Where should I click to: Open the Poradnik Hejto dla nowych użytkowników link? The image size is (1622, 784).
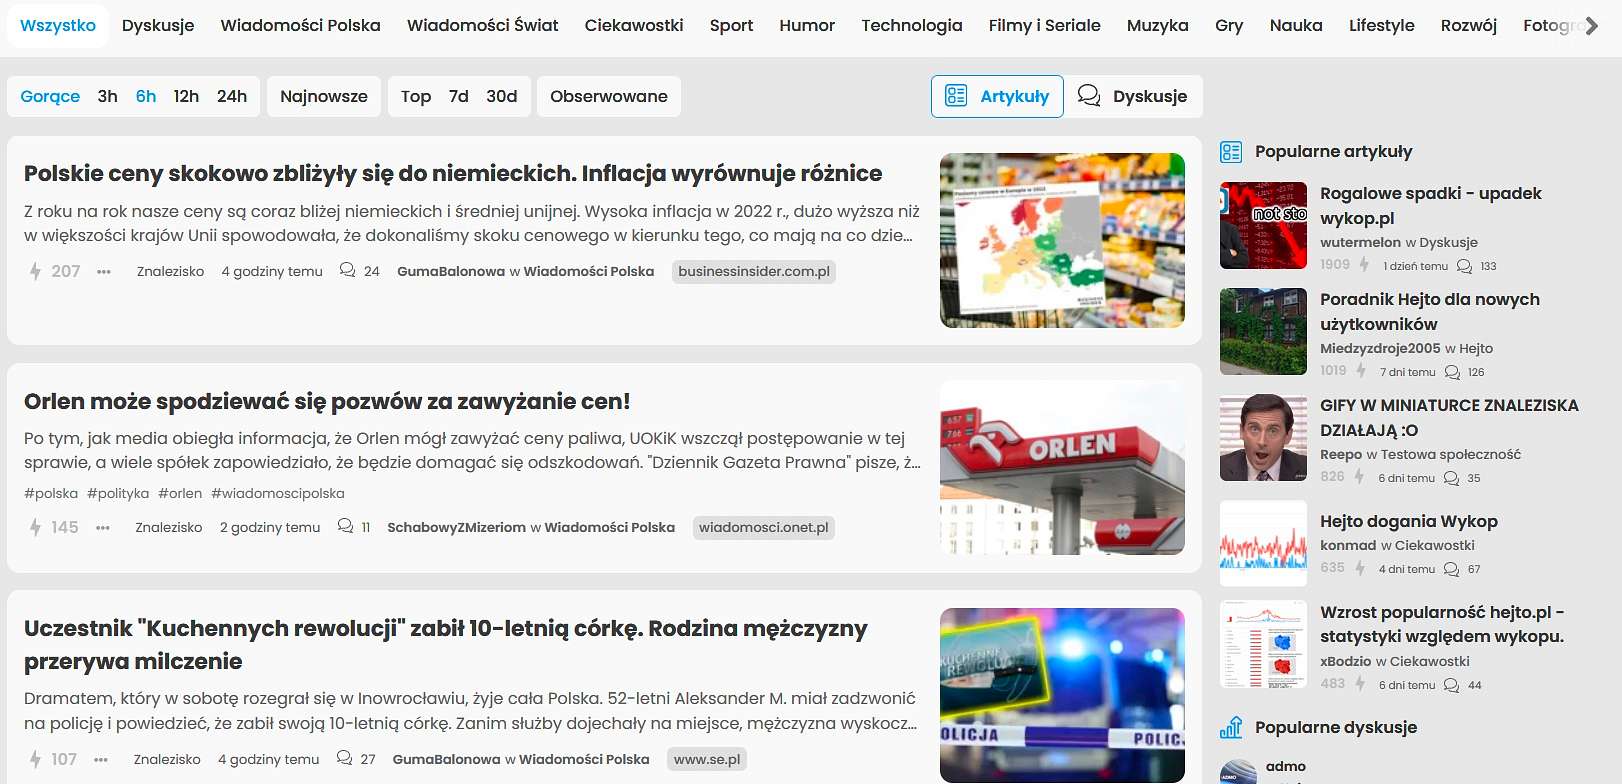(1430, 311)
